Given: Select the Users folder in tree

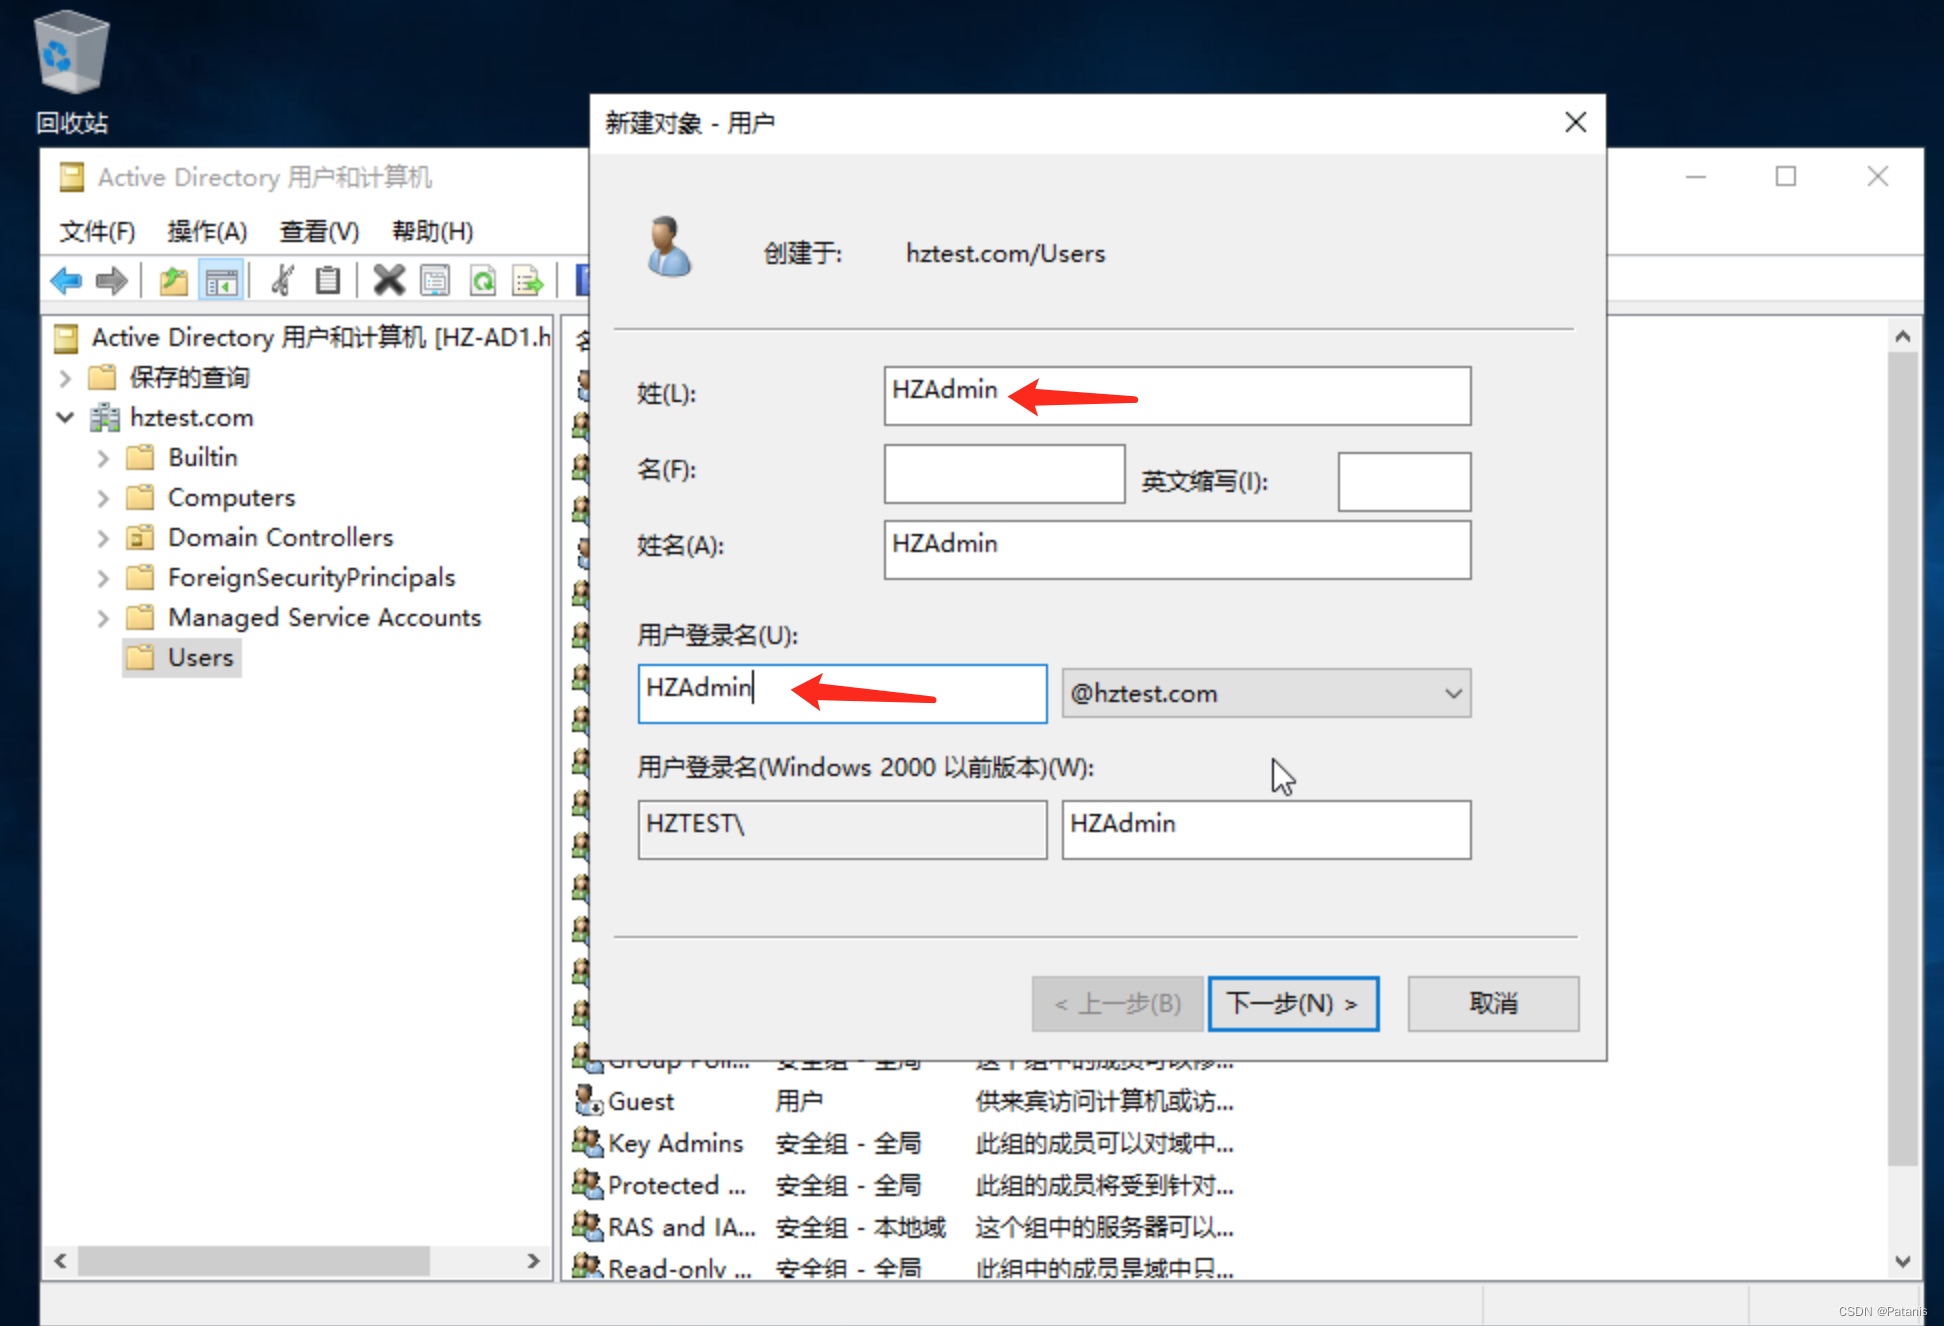Looking at the screenshot, I should coord(199,658).
